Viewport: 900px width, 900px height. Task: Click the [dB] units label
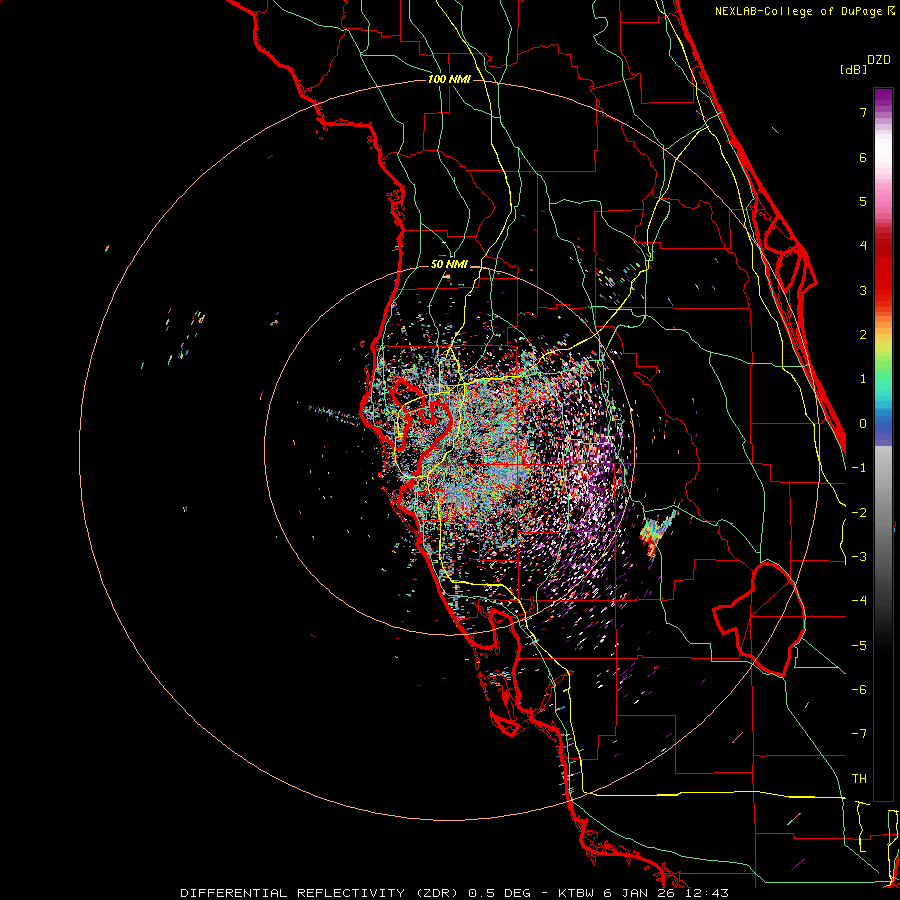click(854, 69)
